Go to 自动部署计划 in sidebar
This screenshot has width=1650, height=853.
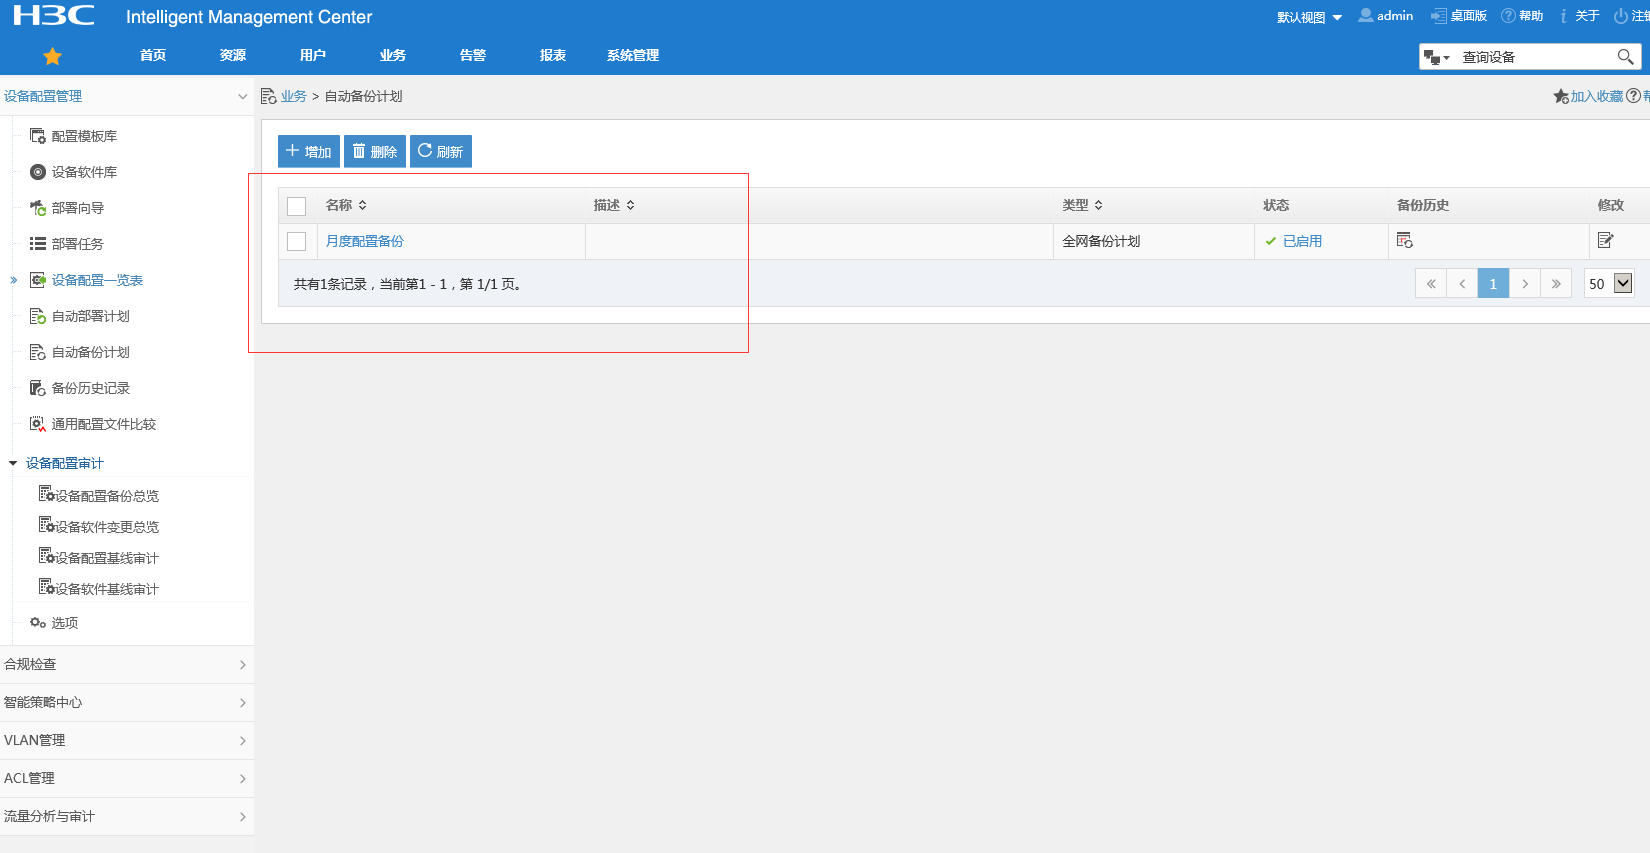pyautogui.click(x=91, y=316)
